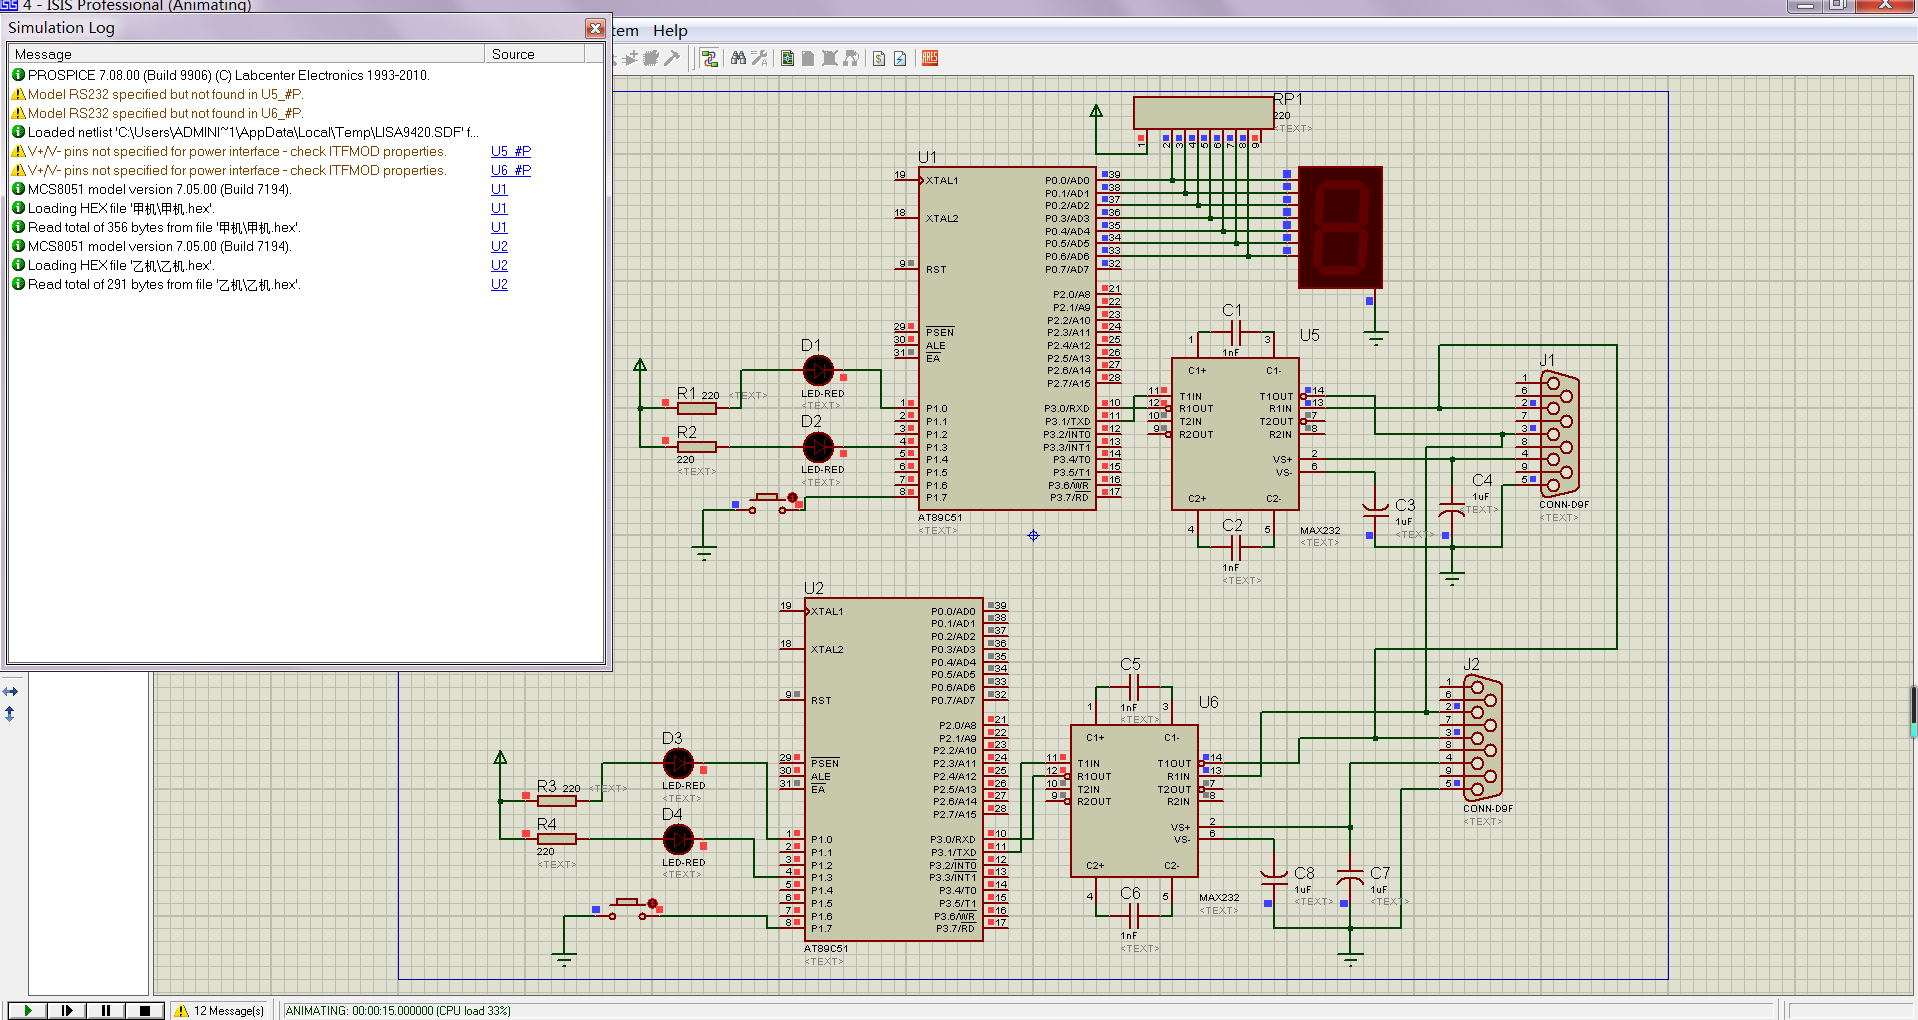The width and height of the screenshot is (1918, 1020).
Task: Select the RP1 resistor pack
Action: [x=1203, y=112]
